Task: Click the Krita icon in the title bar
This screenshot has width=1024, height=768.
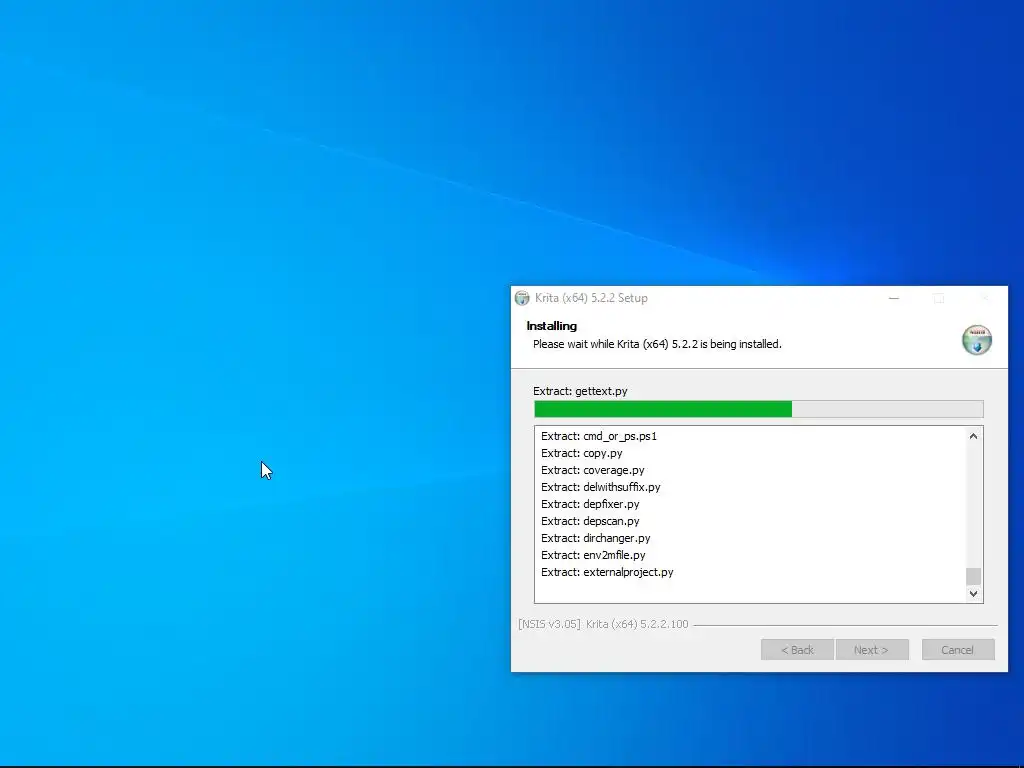Action: (522, 298)
